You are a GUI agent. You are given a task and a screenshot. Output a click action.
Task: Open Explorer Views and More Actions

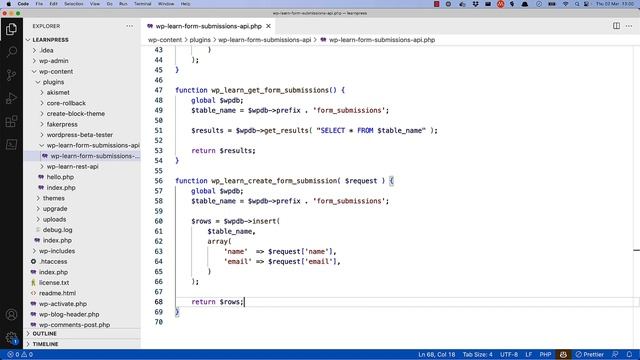(x=129, y=26)
